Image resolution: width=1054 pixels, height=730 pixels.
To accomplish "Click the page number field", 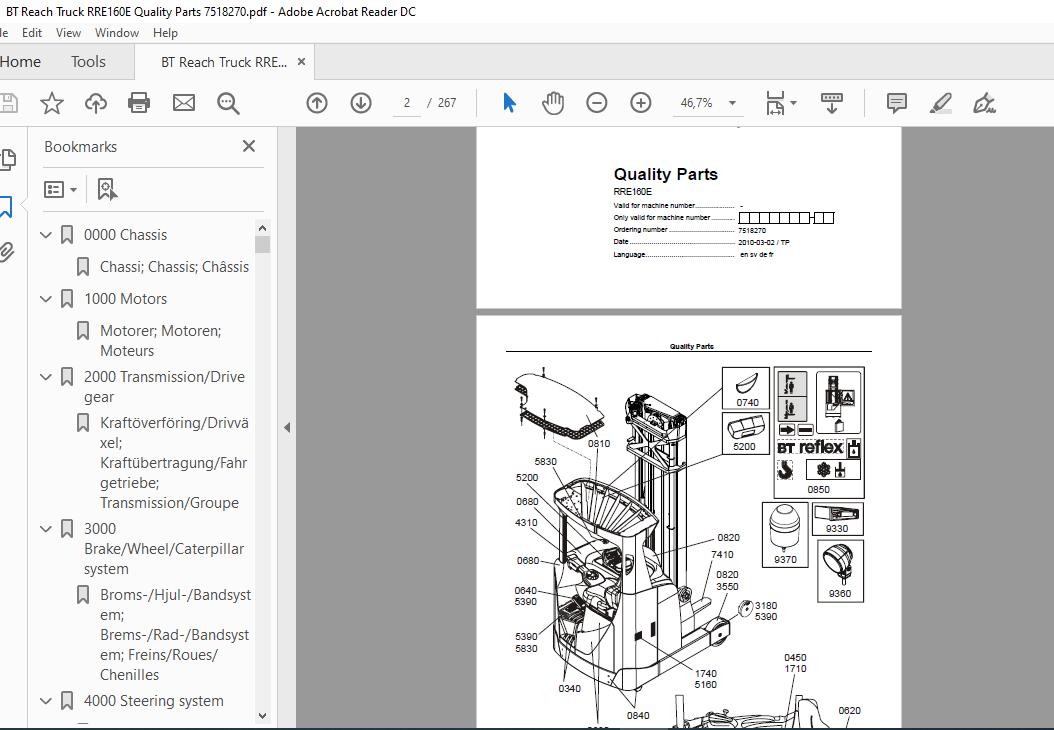I will coord(407,103).
